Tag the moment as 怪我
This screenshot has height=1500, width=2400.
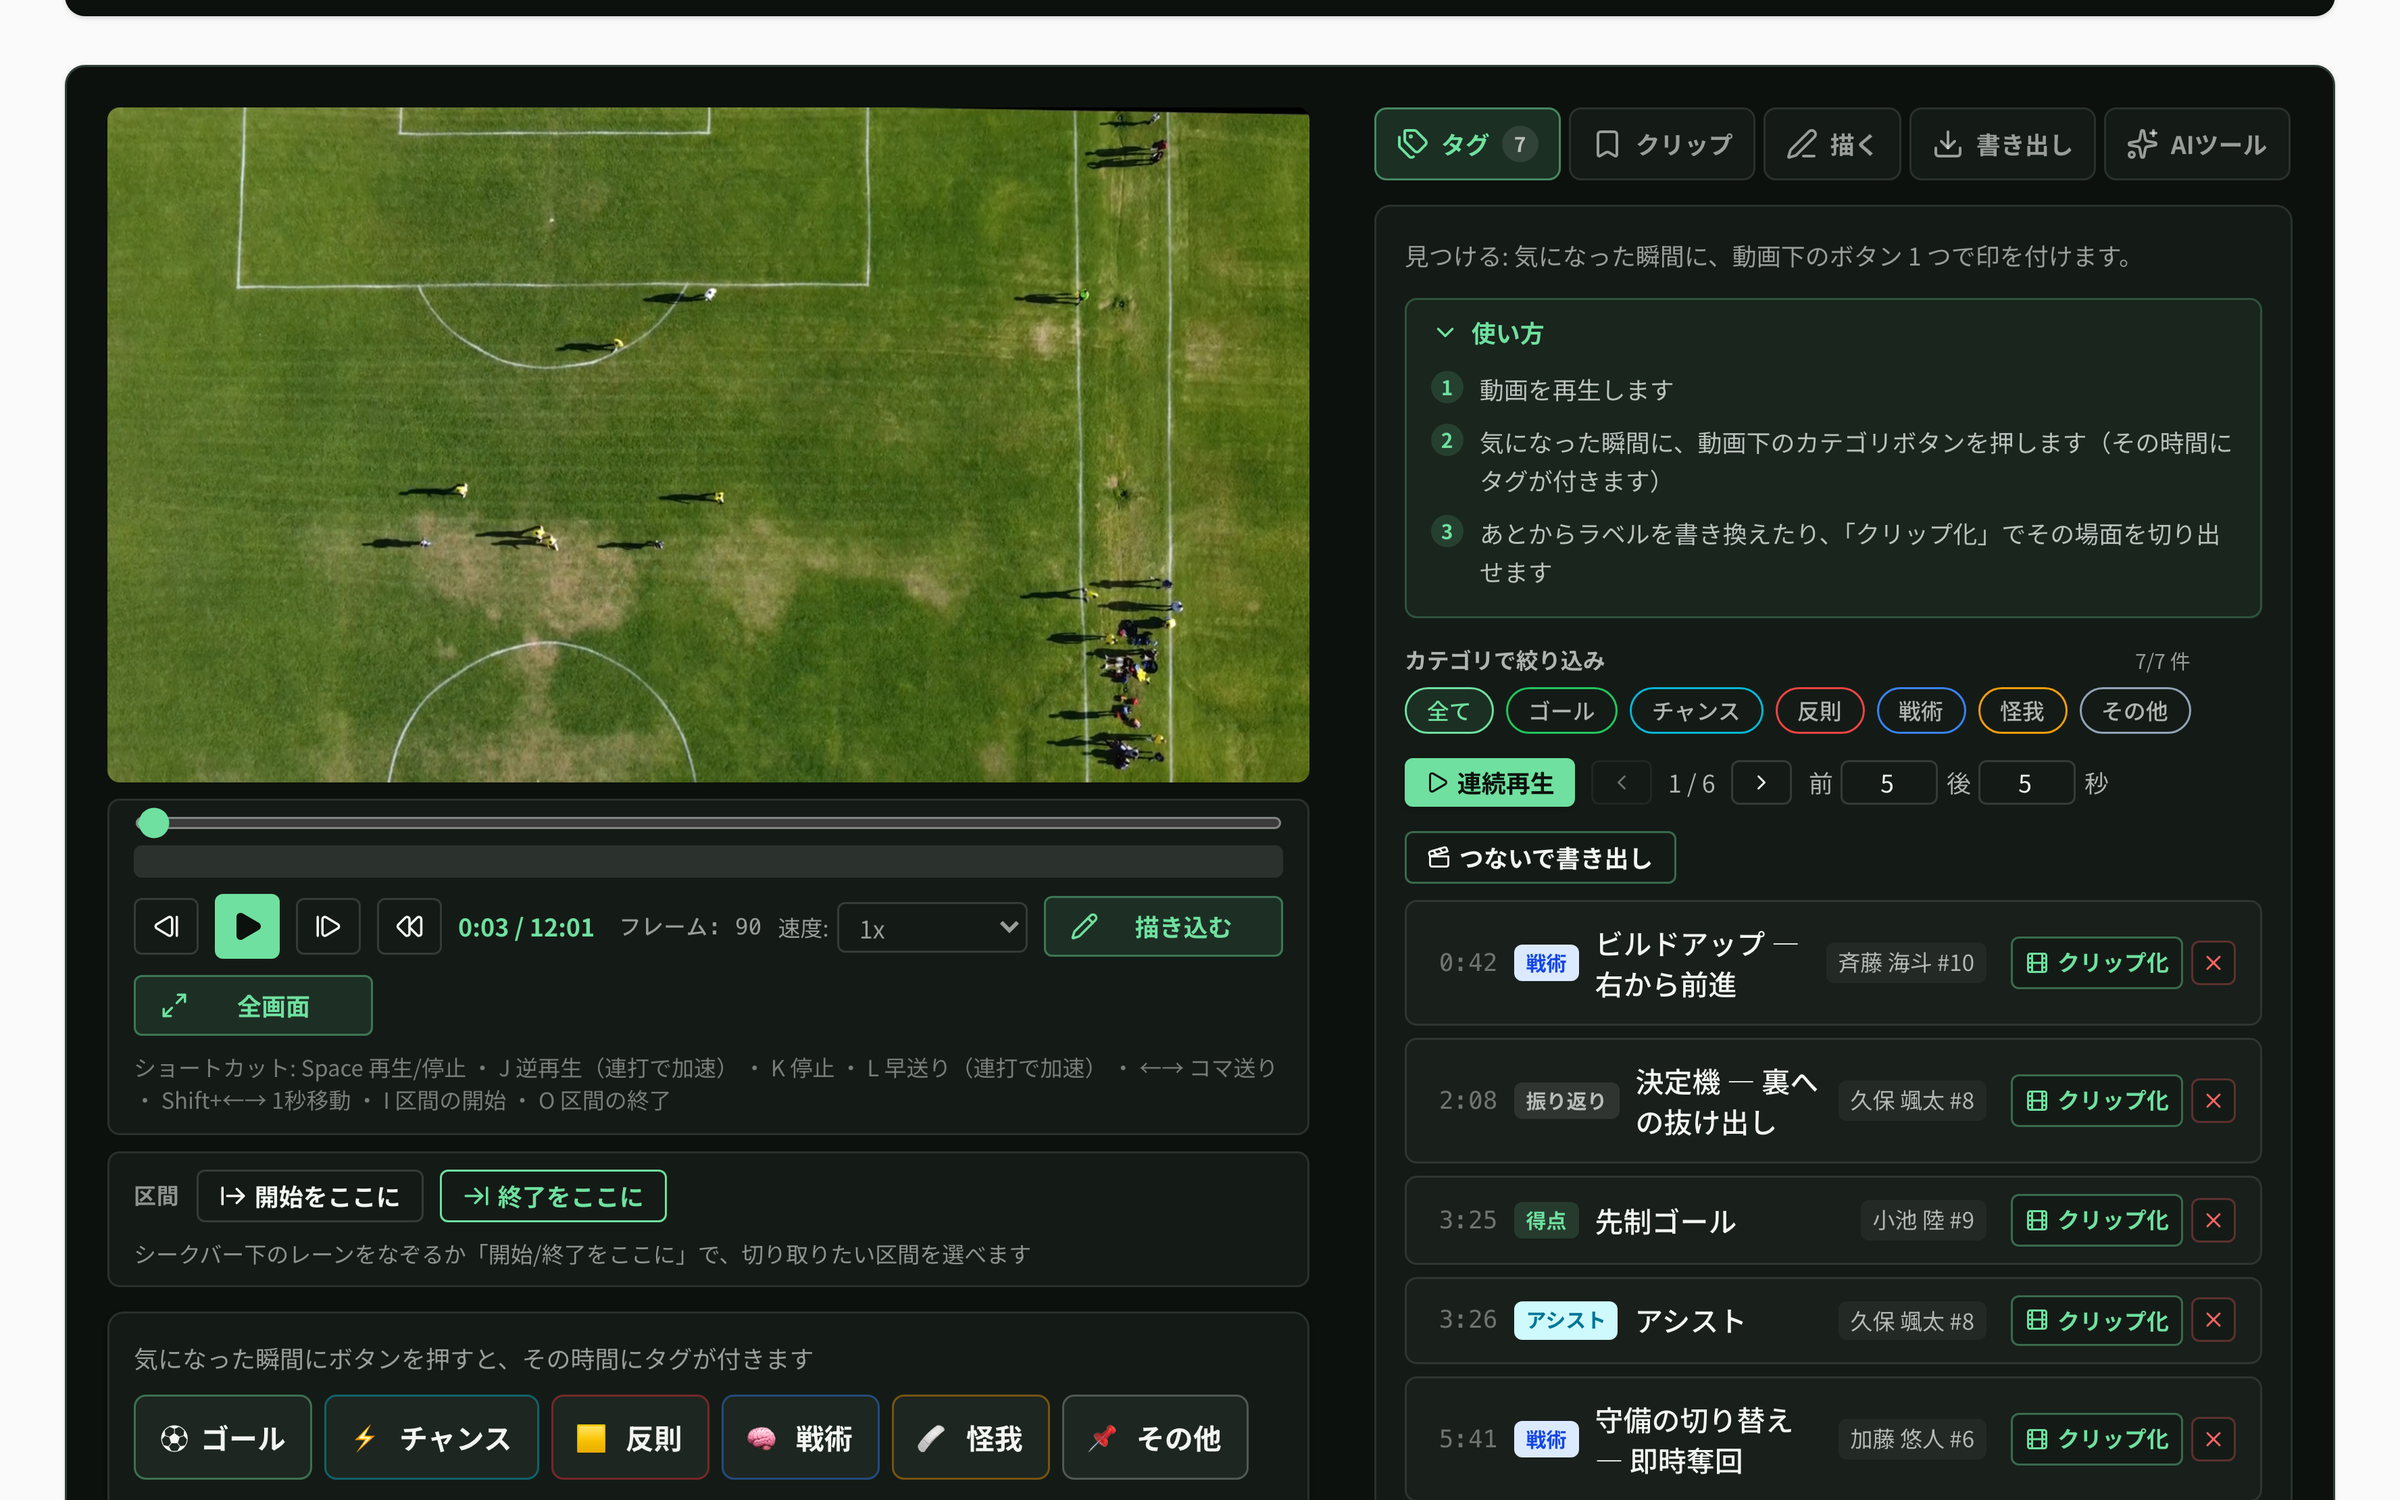pyautogui.click(x=970, y=1438)
